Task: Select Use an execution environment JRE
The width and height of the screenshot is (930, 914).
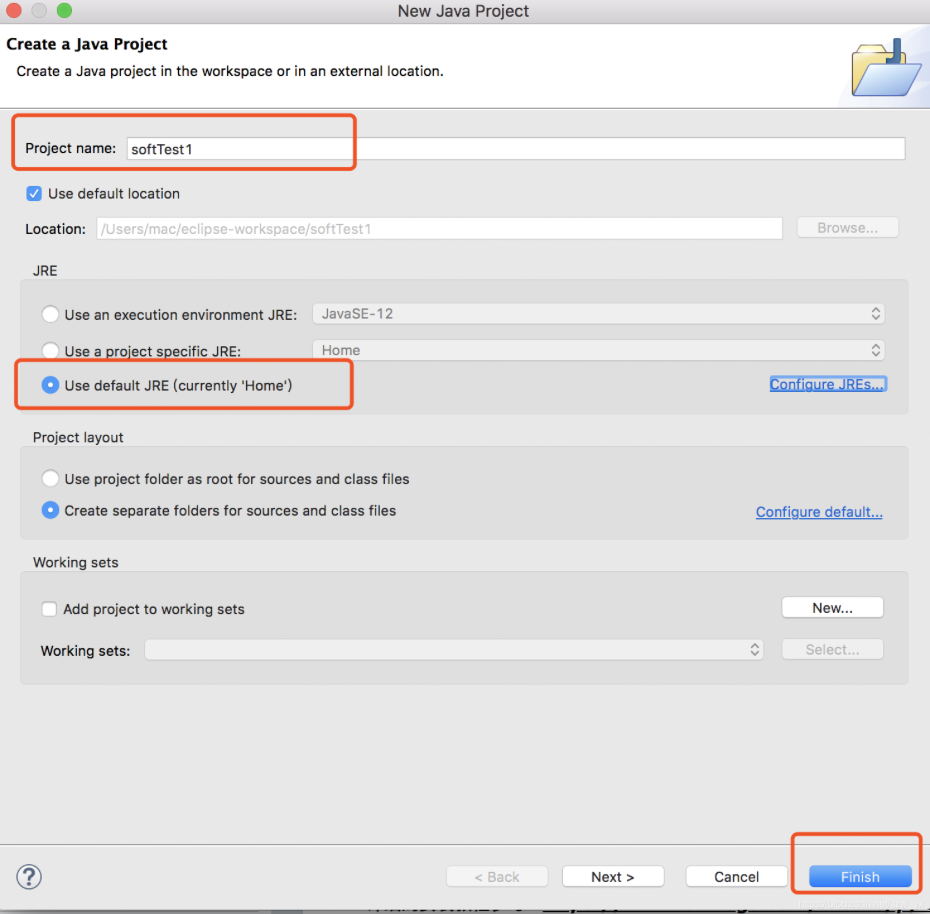Action: click(x=50, y=314)
